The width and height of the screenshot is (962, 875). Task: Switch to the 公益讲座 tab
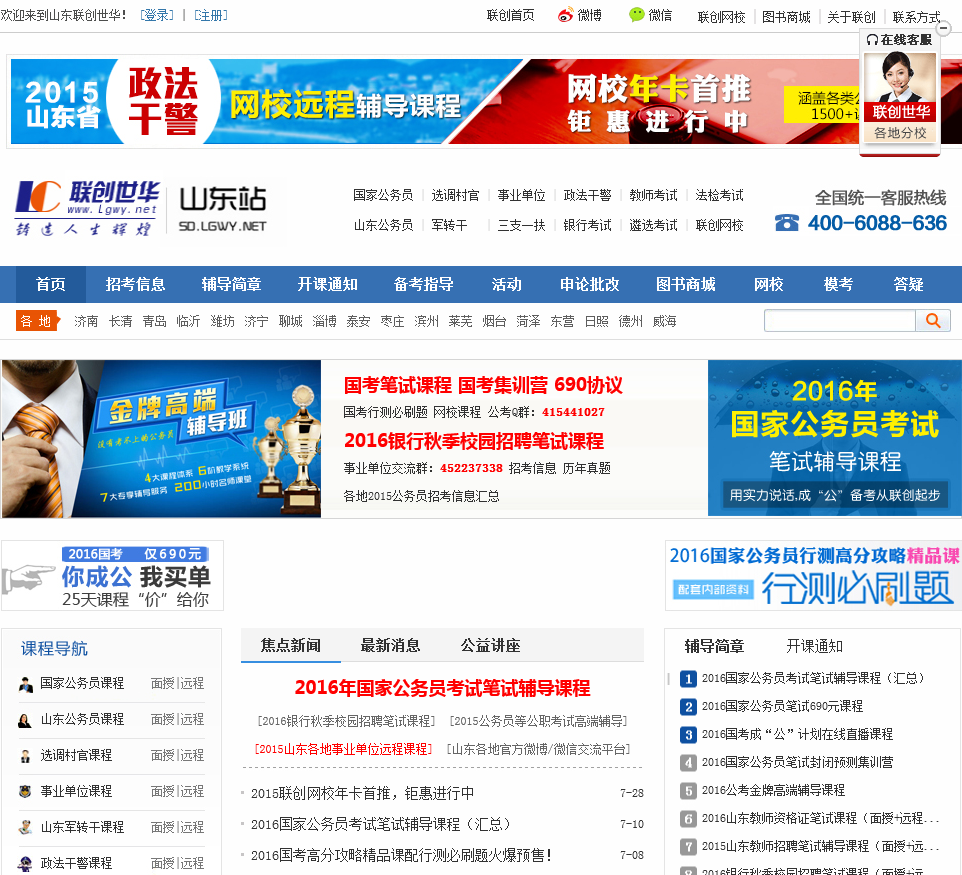coord(491,646)
